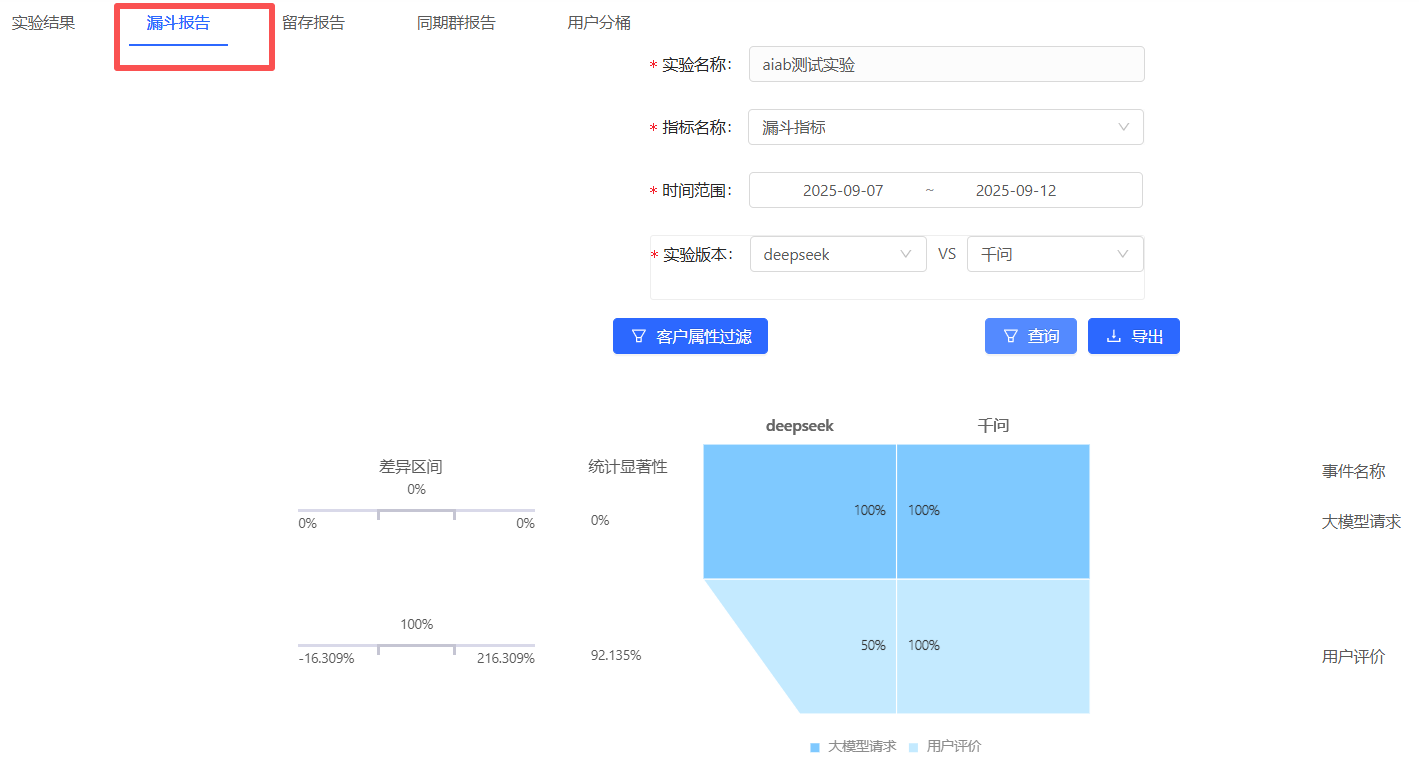Open the 实验结果 tab

(x=43, y=23)
